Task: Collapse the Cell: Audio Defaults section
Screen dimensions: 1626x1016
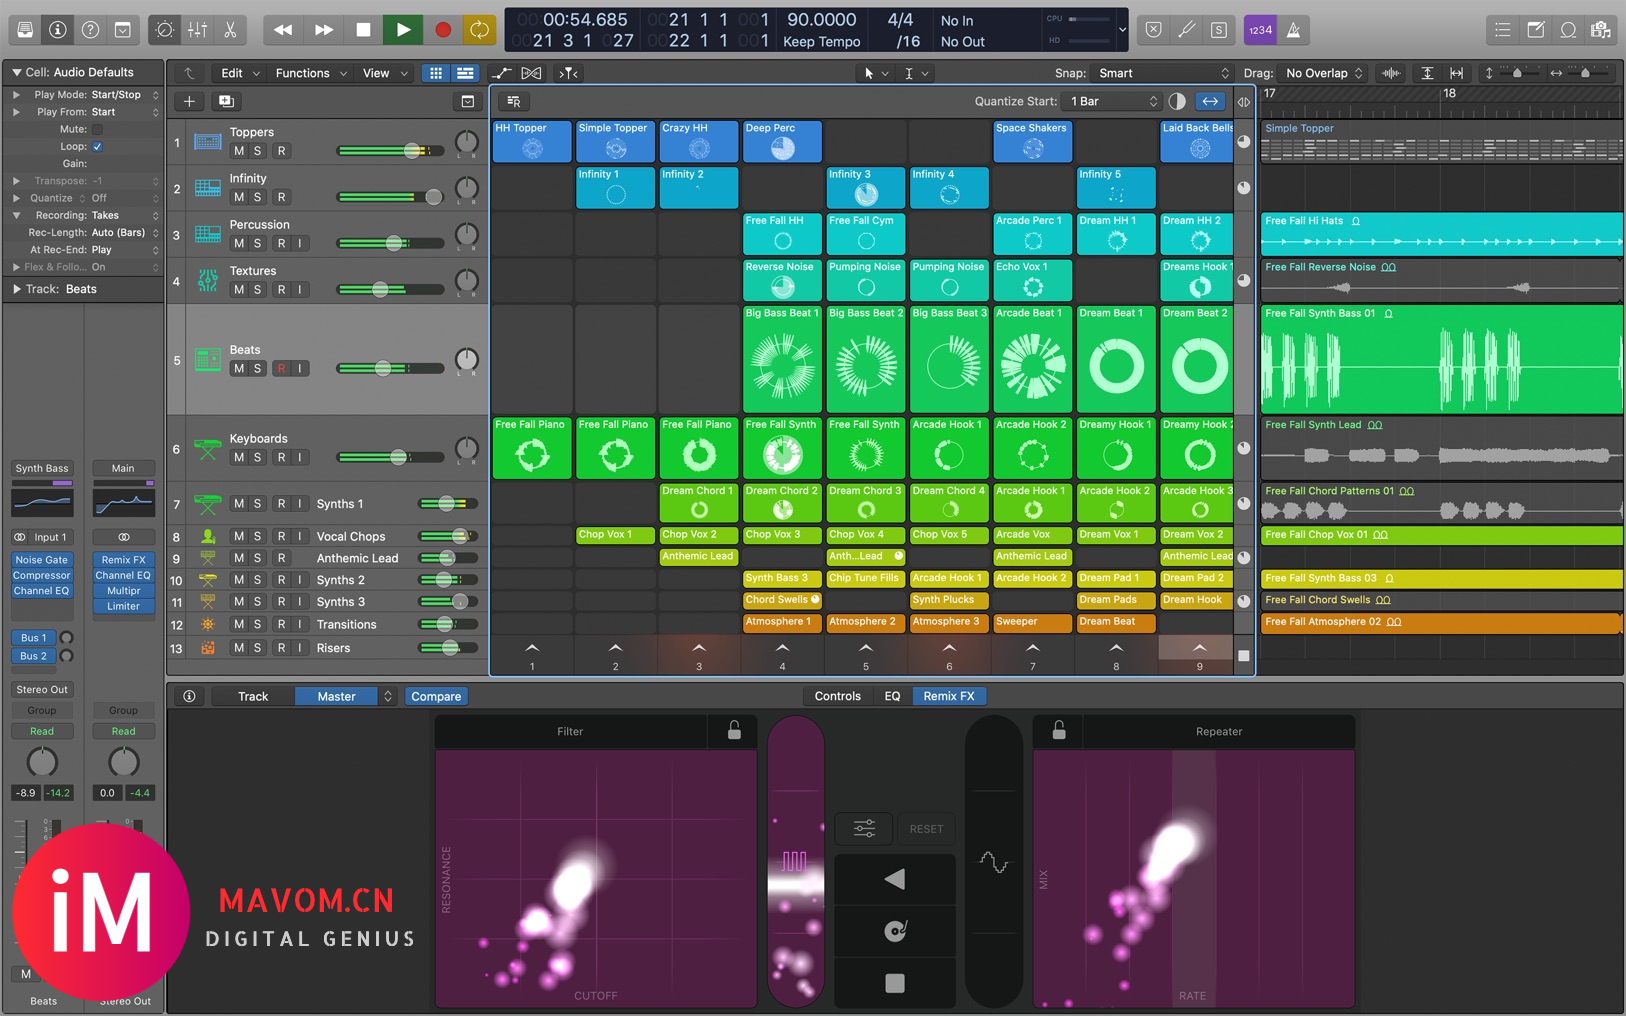Action: [16, 72]
